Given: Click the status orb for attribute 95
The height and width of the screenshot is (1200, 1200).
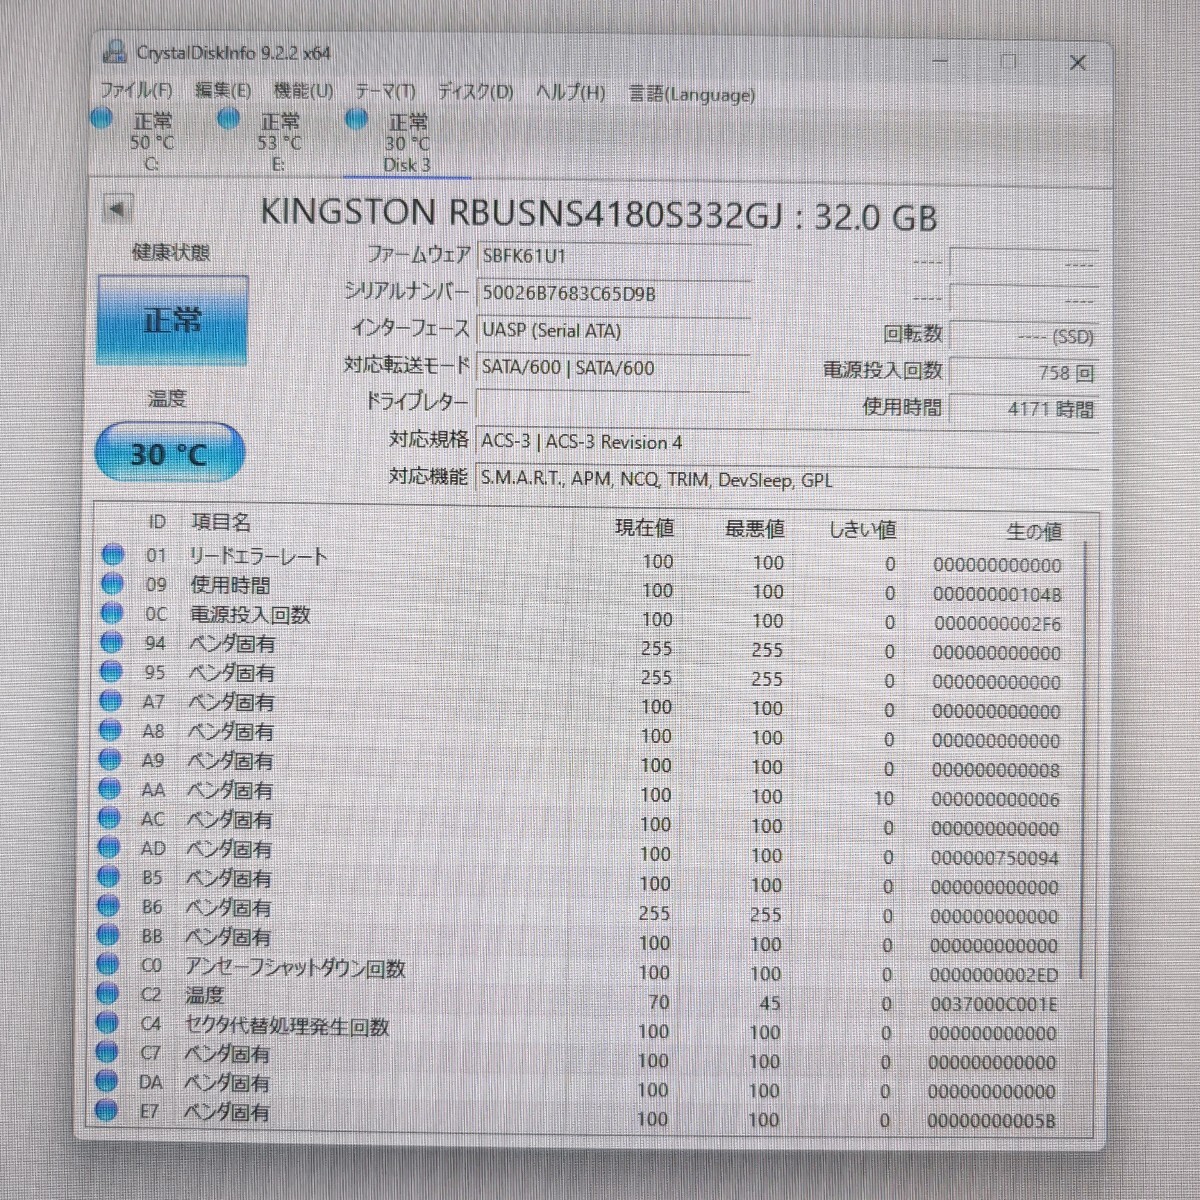Looking at the screenshot, I should coord(111,672).
